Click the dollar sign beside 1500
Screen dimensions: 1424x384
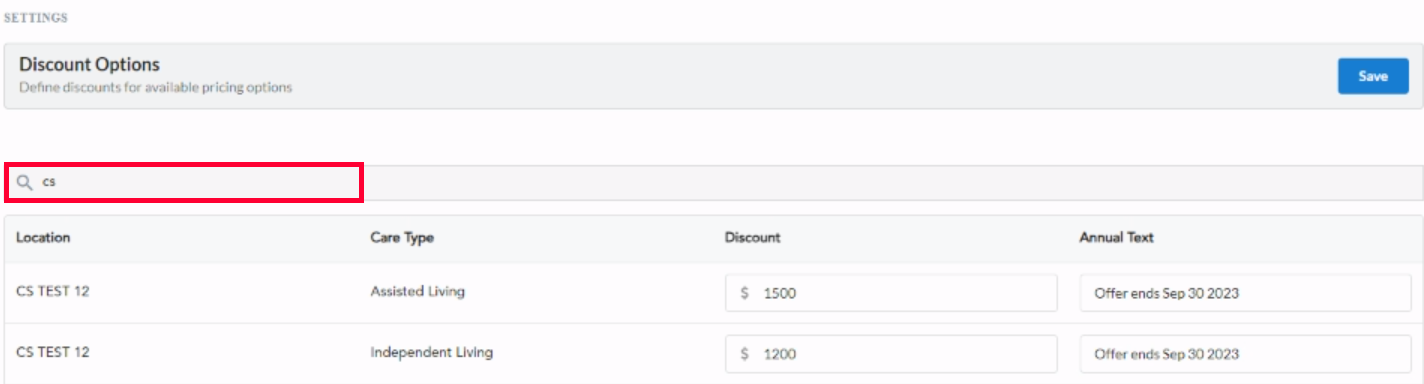tap(745, 294)
